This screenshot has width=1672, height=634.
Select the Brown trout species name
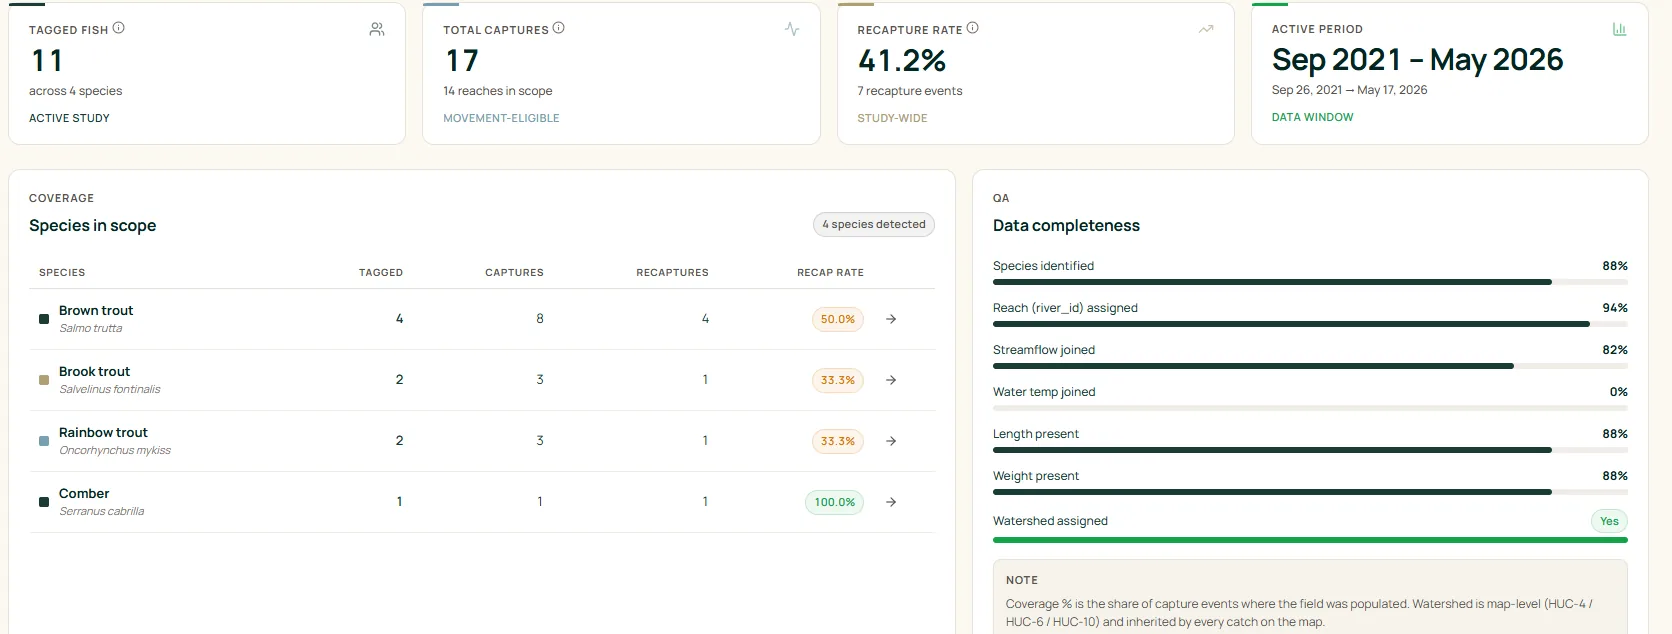click(96, 311)
